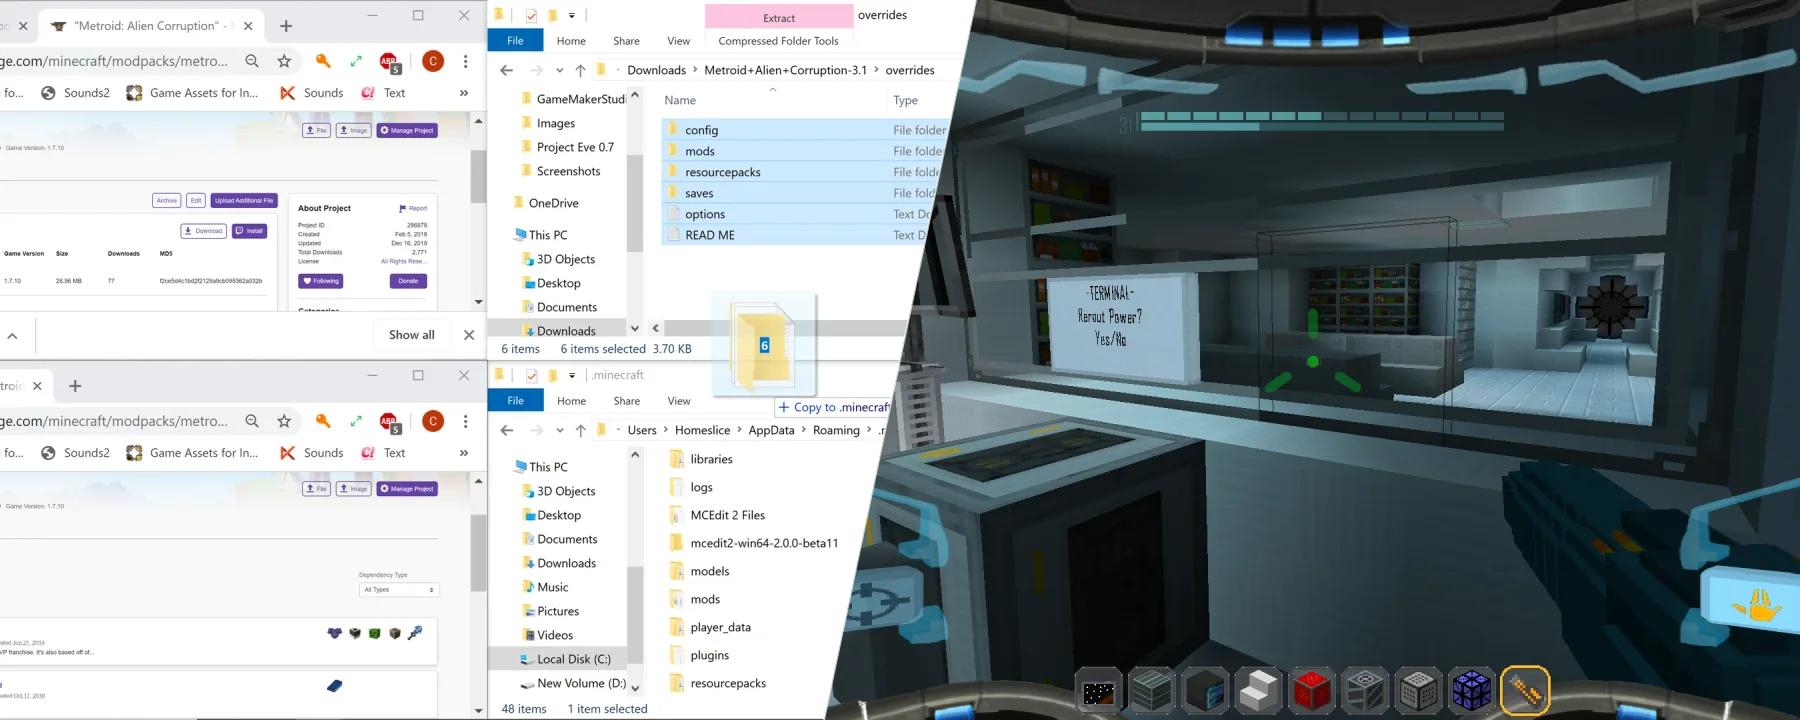Screen dimensions: 1800x720
Task: Expand the breadcrumb chevron after Downloads in overrides
Action: [x=695, y=70]
